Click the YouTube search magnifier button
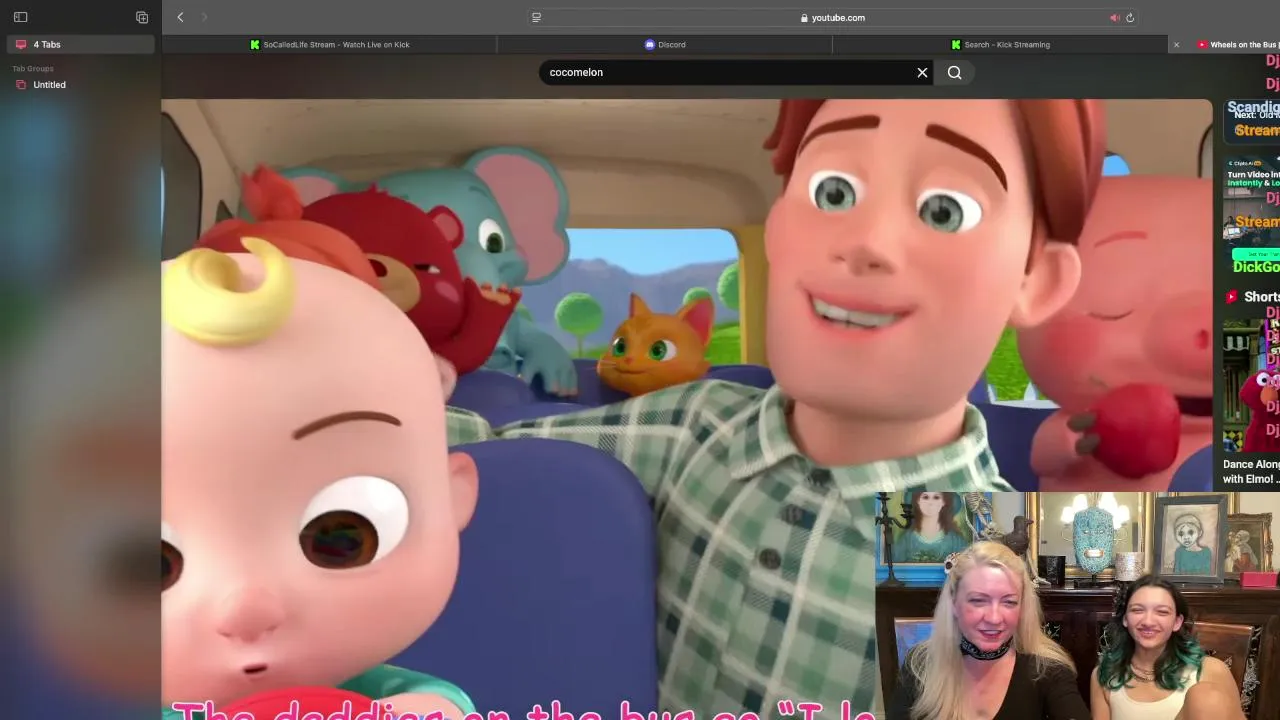This screenshot has height=720, width=1280. 955,72
